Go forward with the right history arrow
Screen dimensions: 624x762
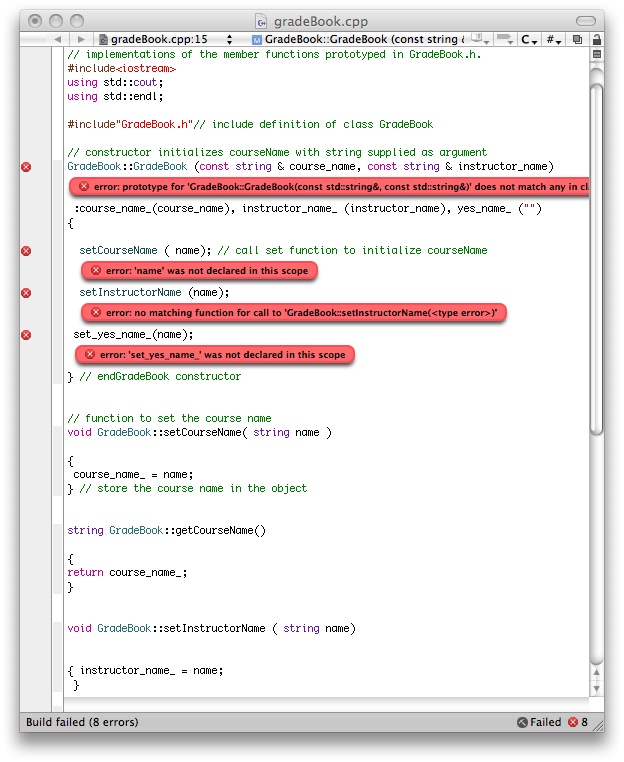(x=81, y=39)
